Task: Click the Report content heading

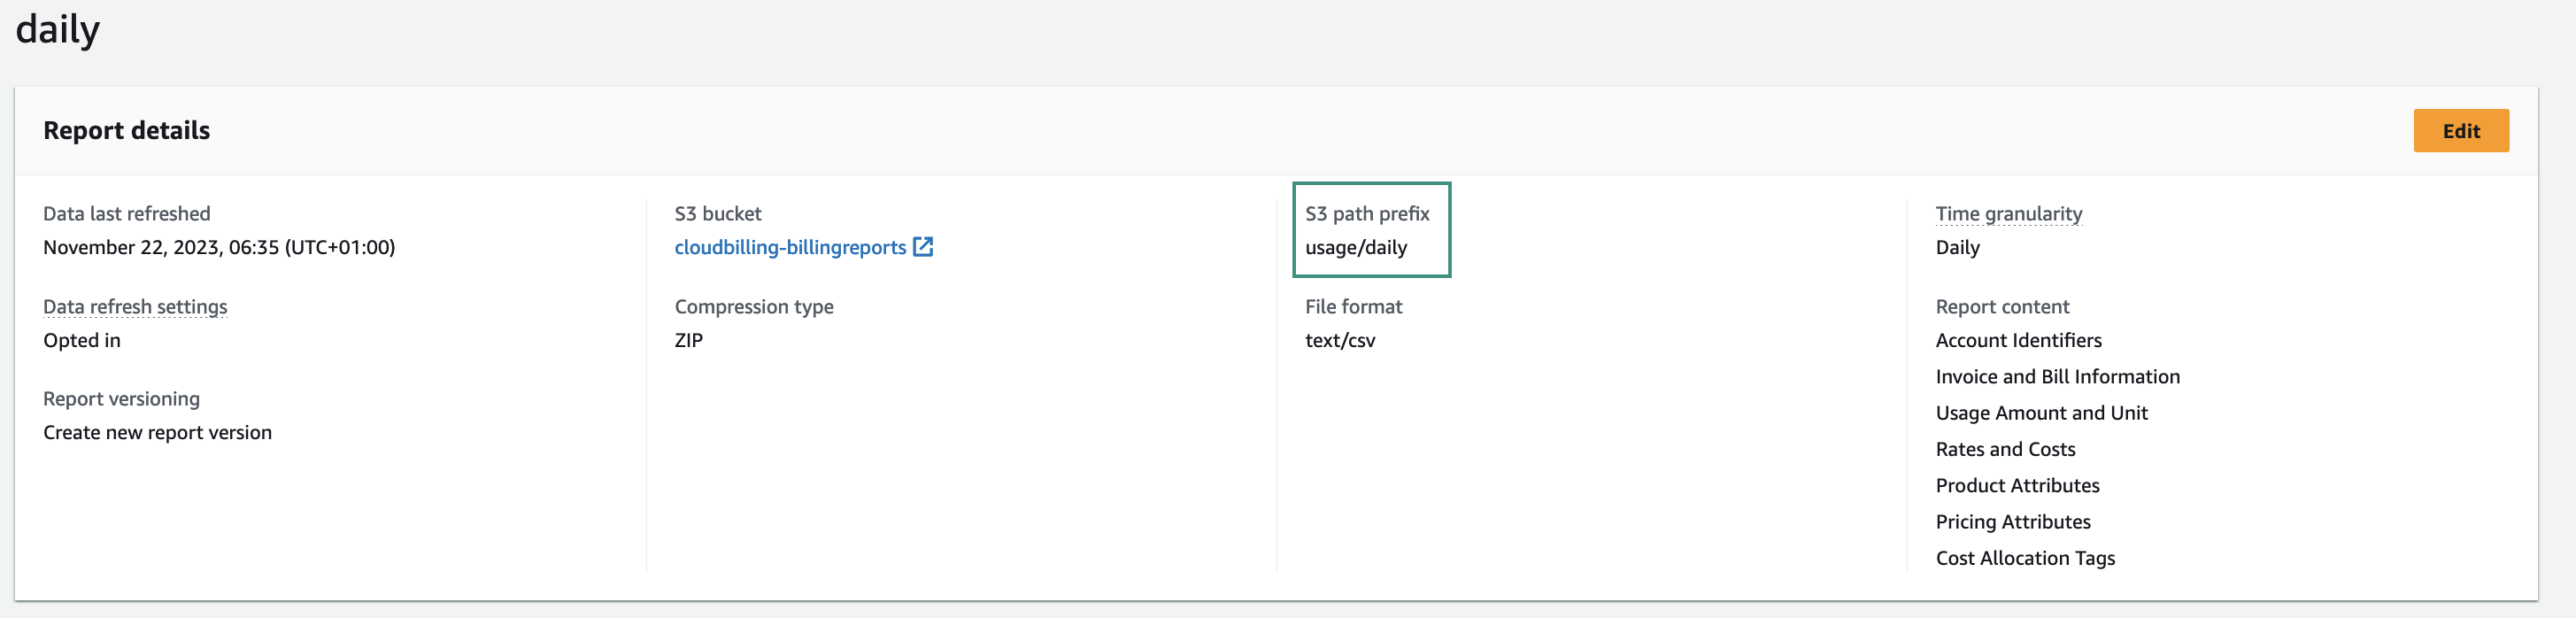Action: pyautogui.click(x=2001, y=306)
